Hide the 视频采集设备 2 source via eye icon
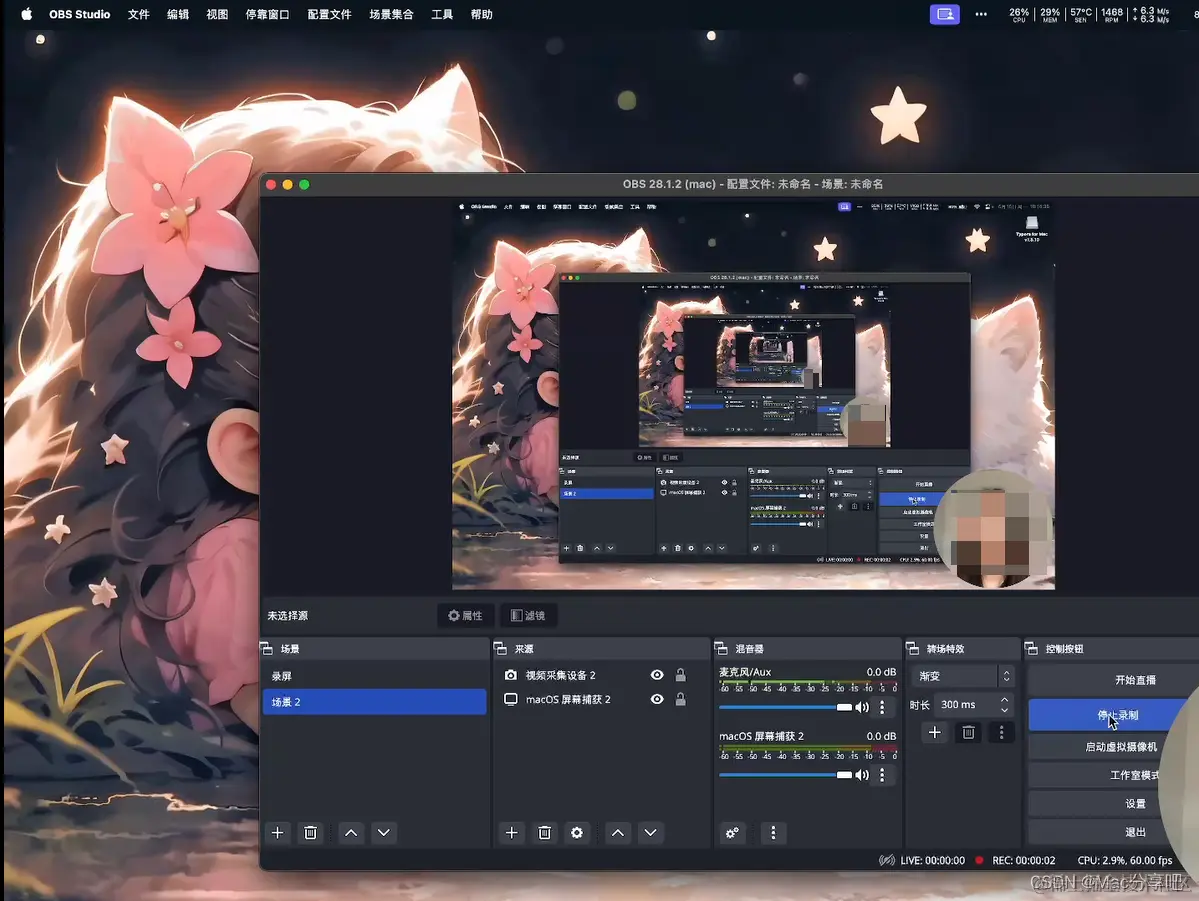Viewport: 1199px width, 901px height. pos(657,675)
